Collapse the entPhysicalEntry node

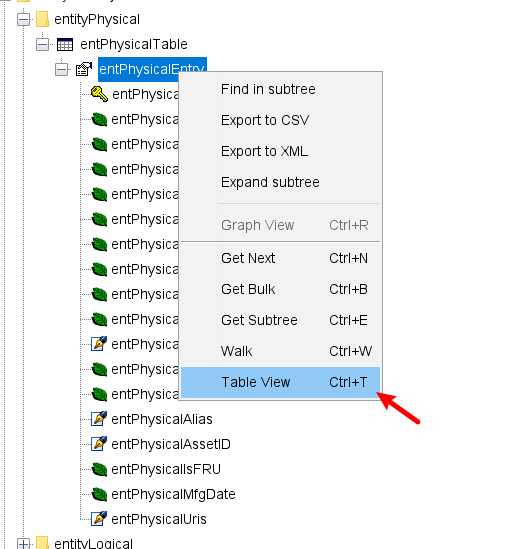coord(62,69)
